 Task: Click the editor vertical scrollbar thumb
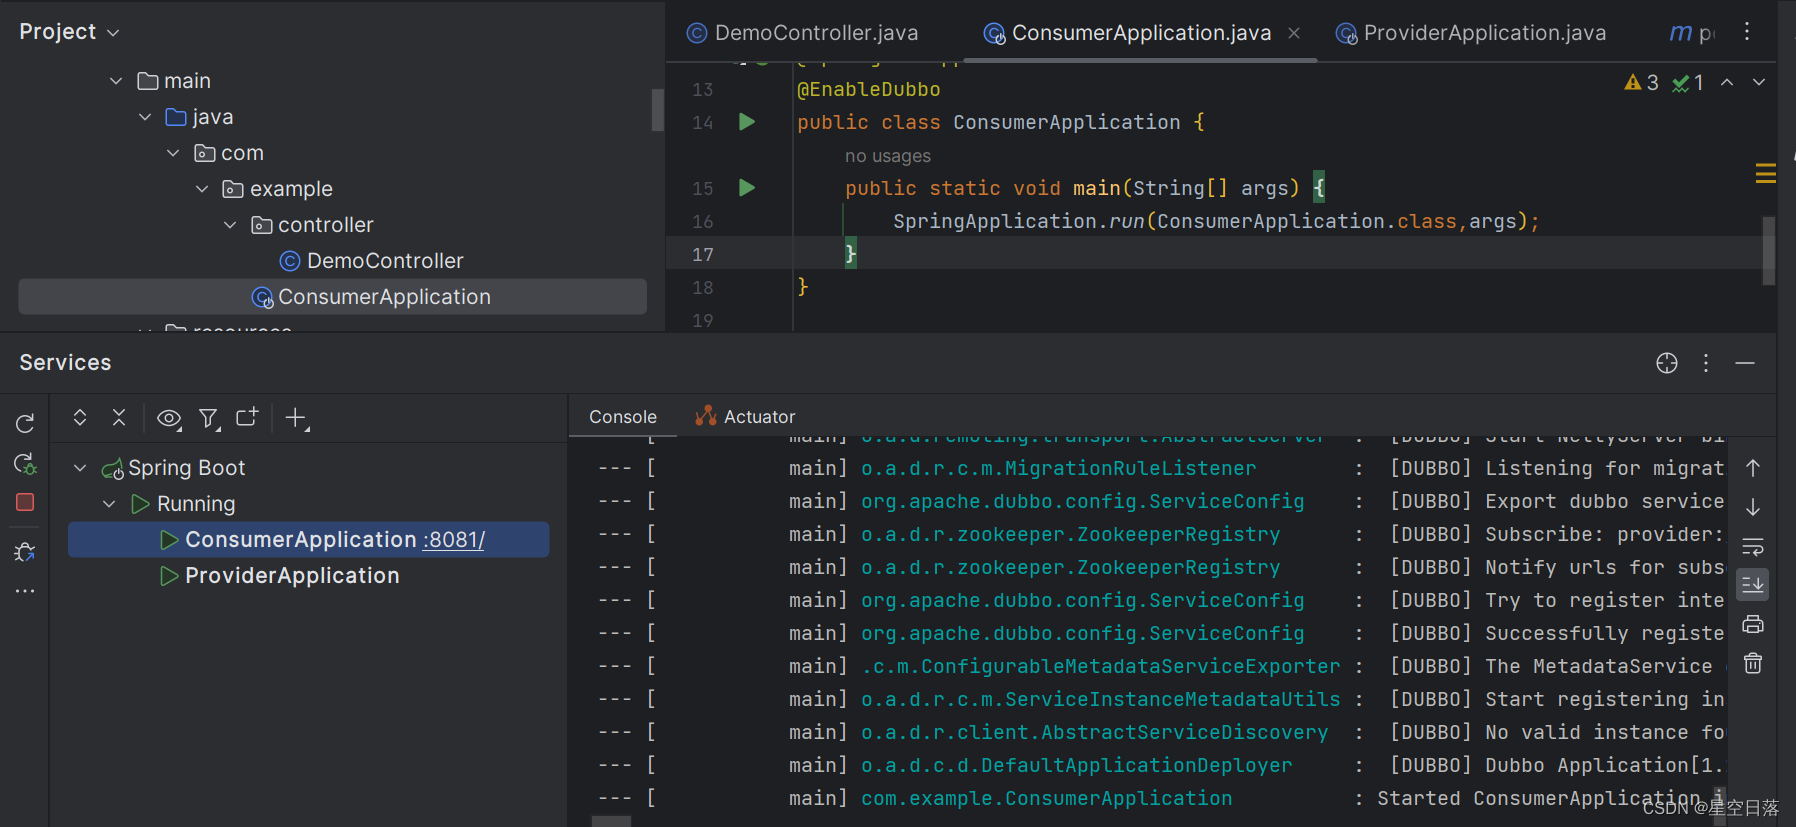point(1768,250)
